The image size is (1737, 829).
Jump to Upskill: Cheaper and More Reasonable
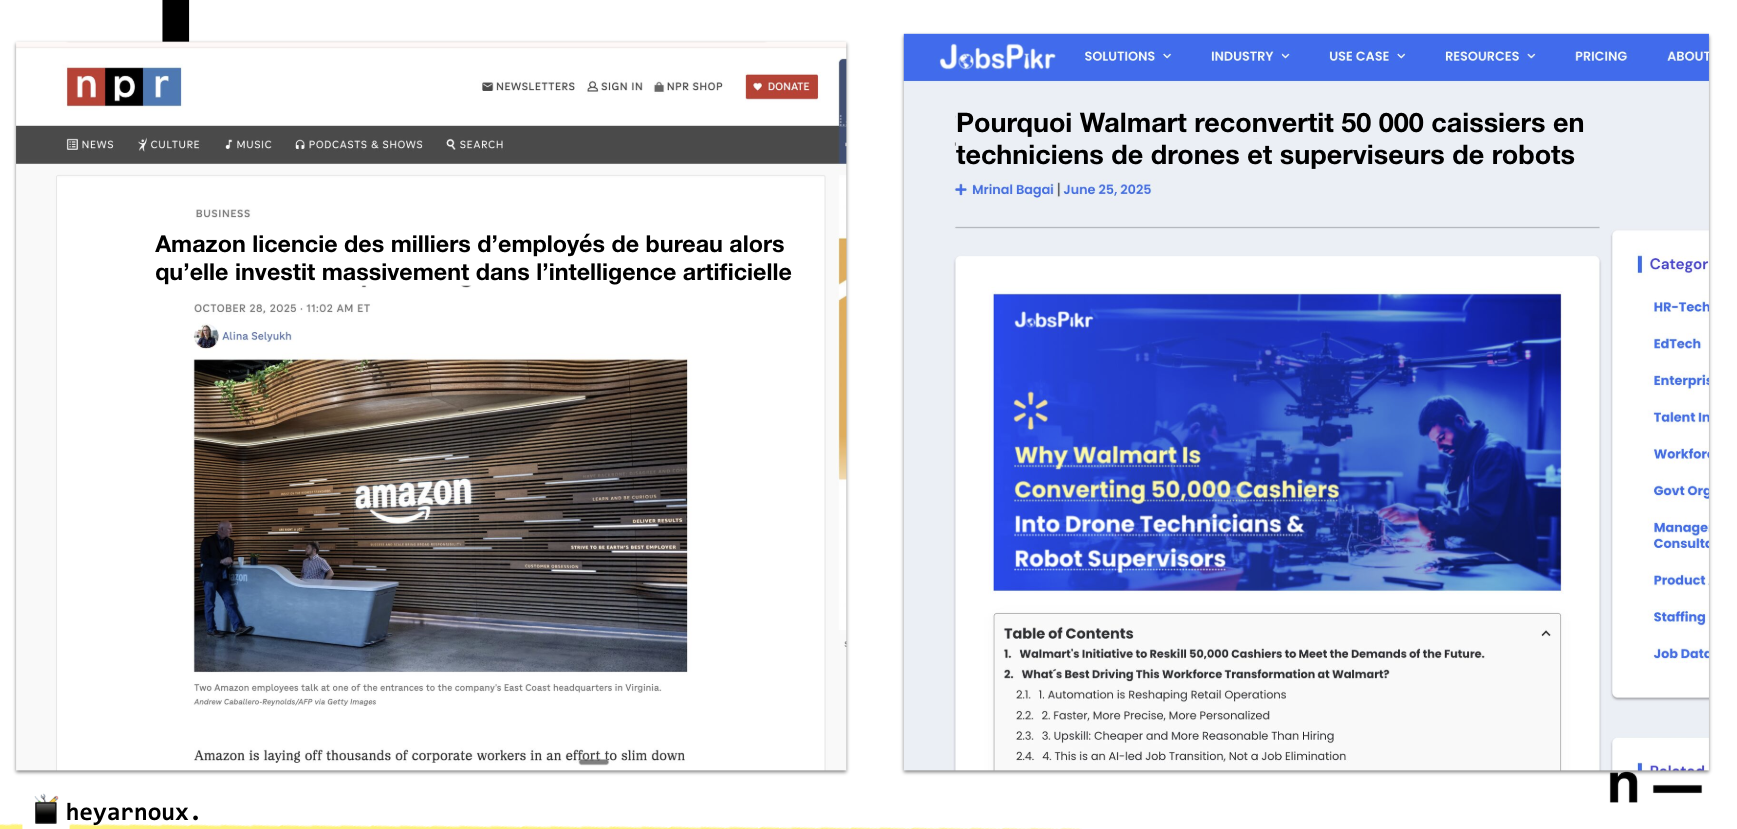click(x=1188, y=736)
